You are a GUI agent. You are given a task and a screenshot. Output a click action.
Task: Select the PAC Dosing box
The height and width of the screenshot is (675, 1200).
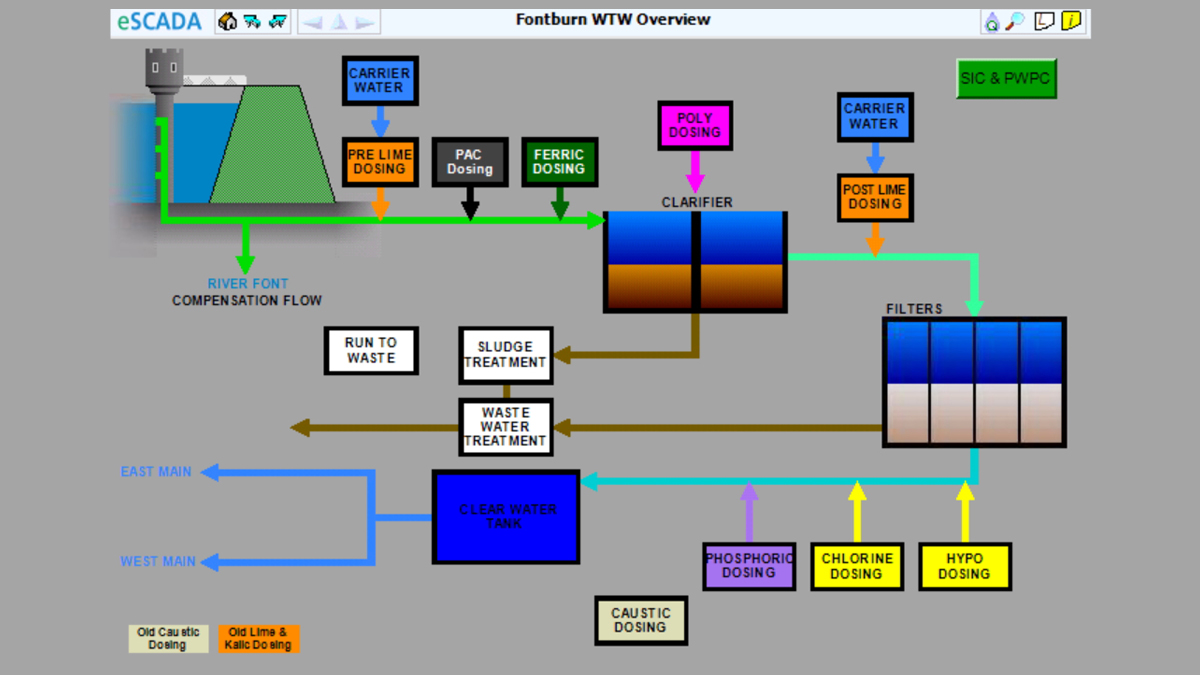[x=470, y=162]
